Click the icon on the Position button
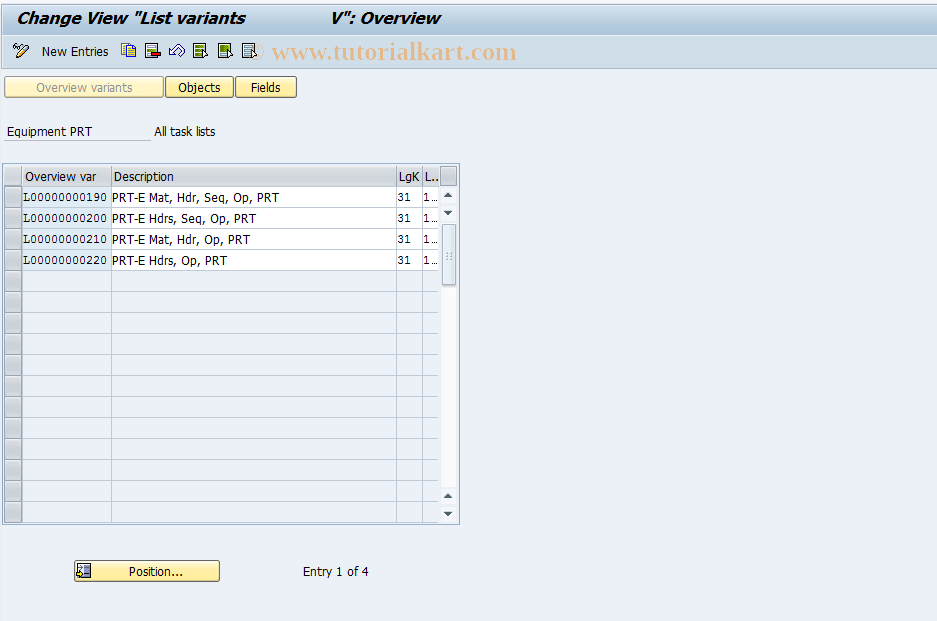The width and height of the screenshot is (937, 621). tap(84, 570)
